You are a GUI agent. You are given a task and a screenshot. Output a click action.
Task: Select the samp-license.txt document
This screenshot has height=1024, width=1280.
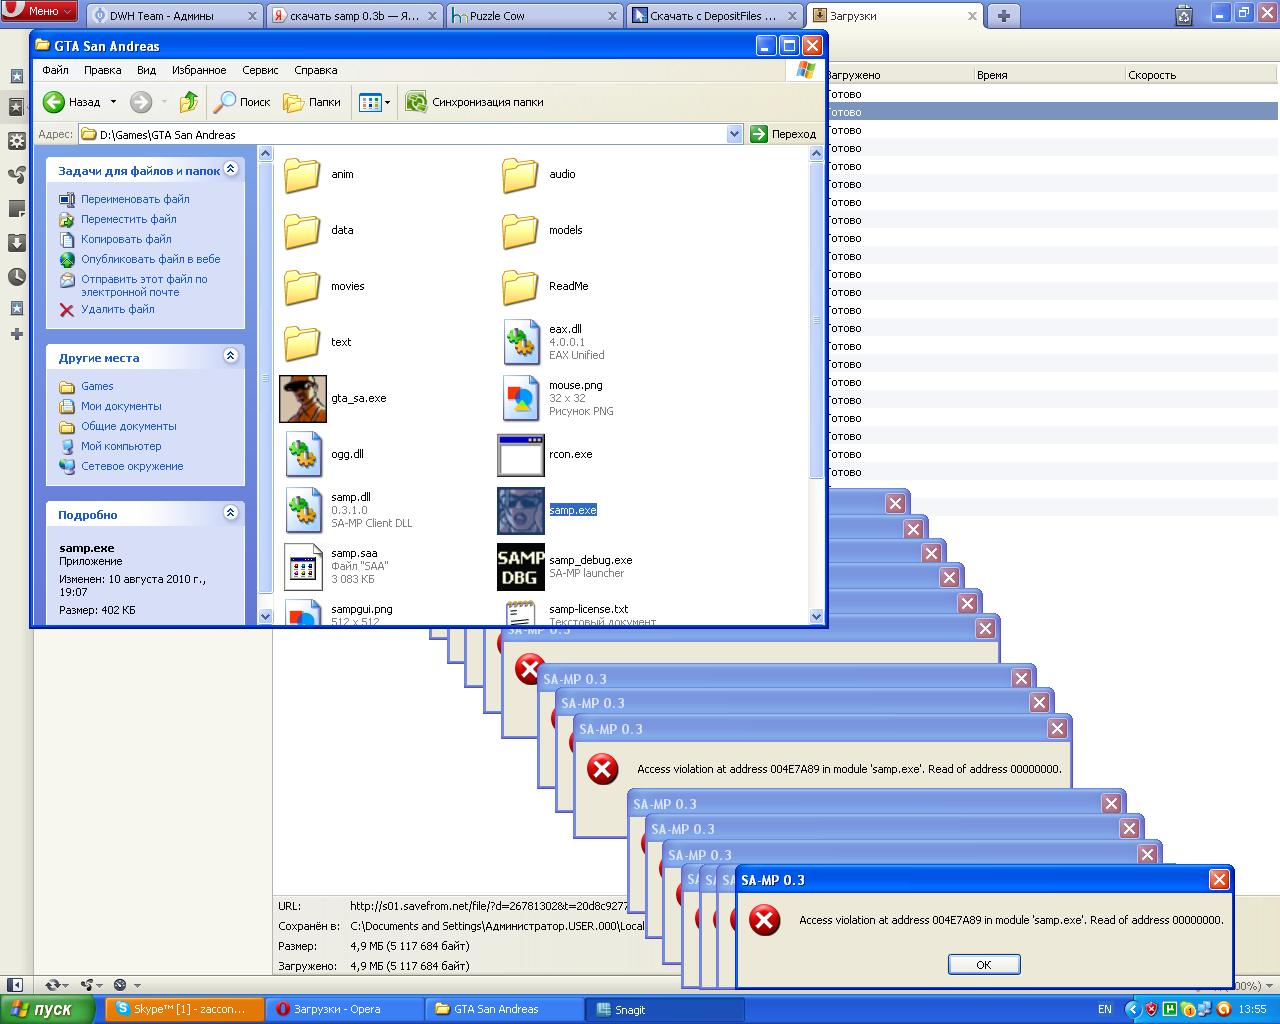(x=521, y=612)
